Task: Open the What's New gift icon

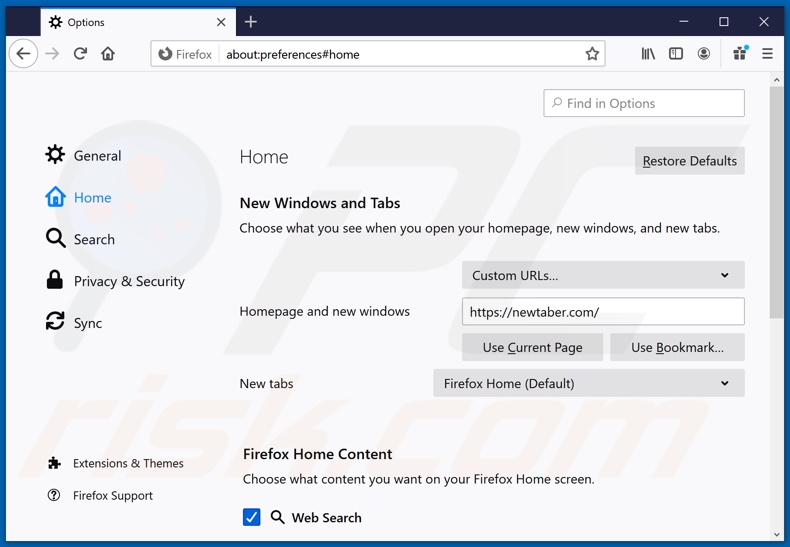Action: pyautogui.click(x=740, y=53)
